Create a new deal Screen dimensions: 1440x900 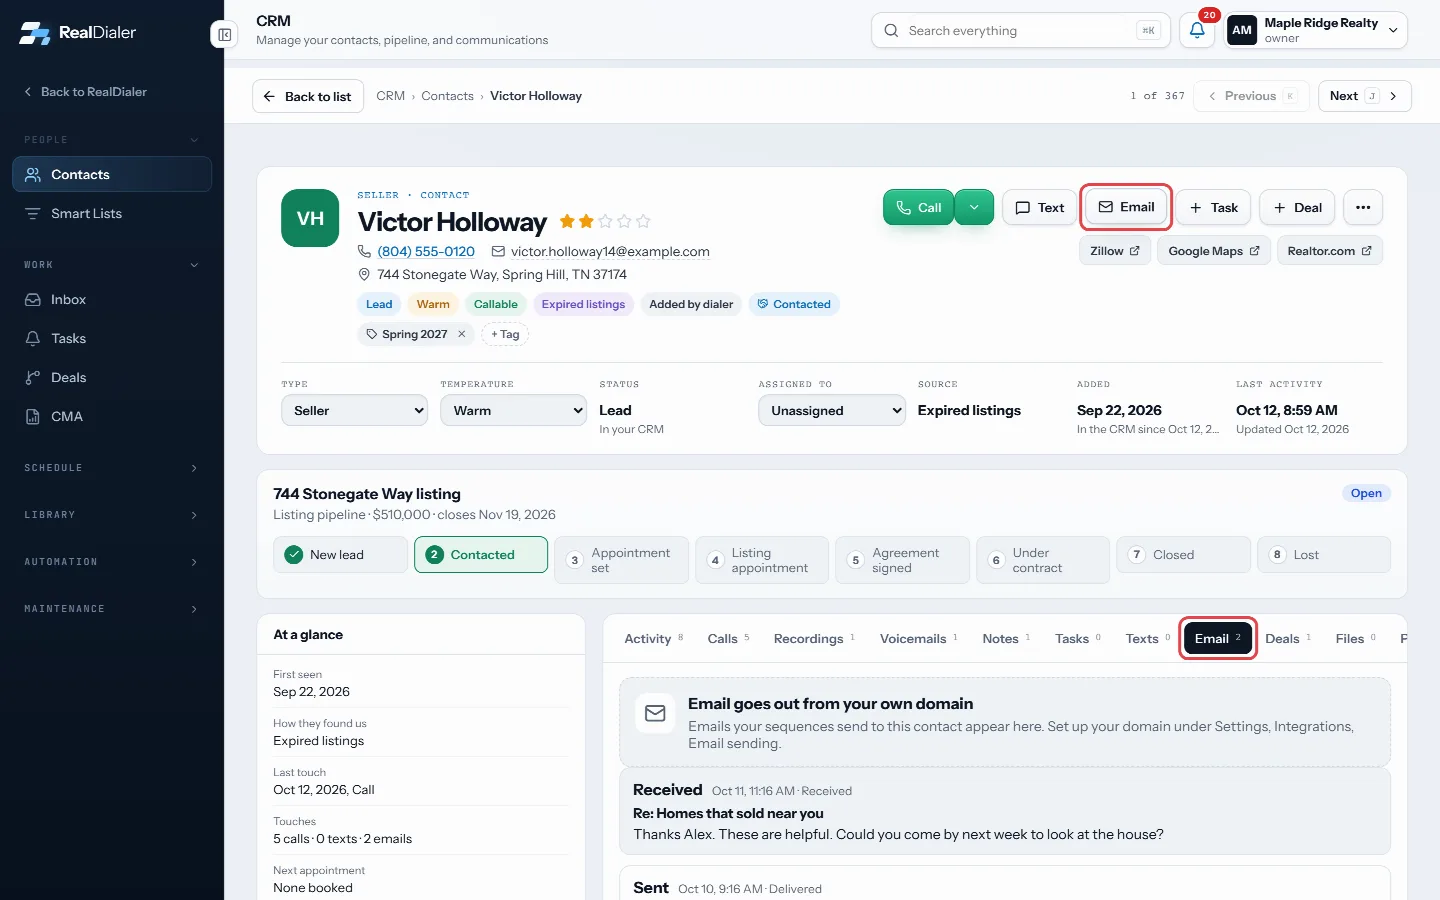(1297, 207)
